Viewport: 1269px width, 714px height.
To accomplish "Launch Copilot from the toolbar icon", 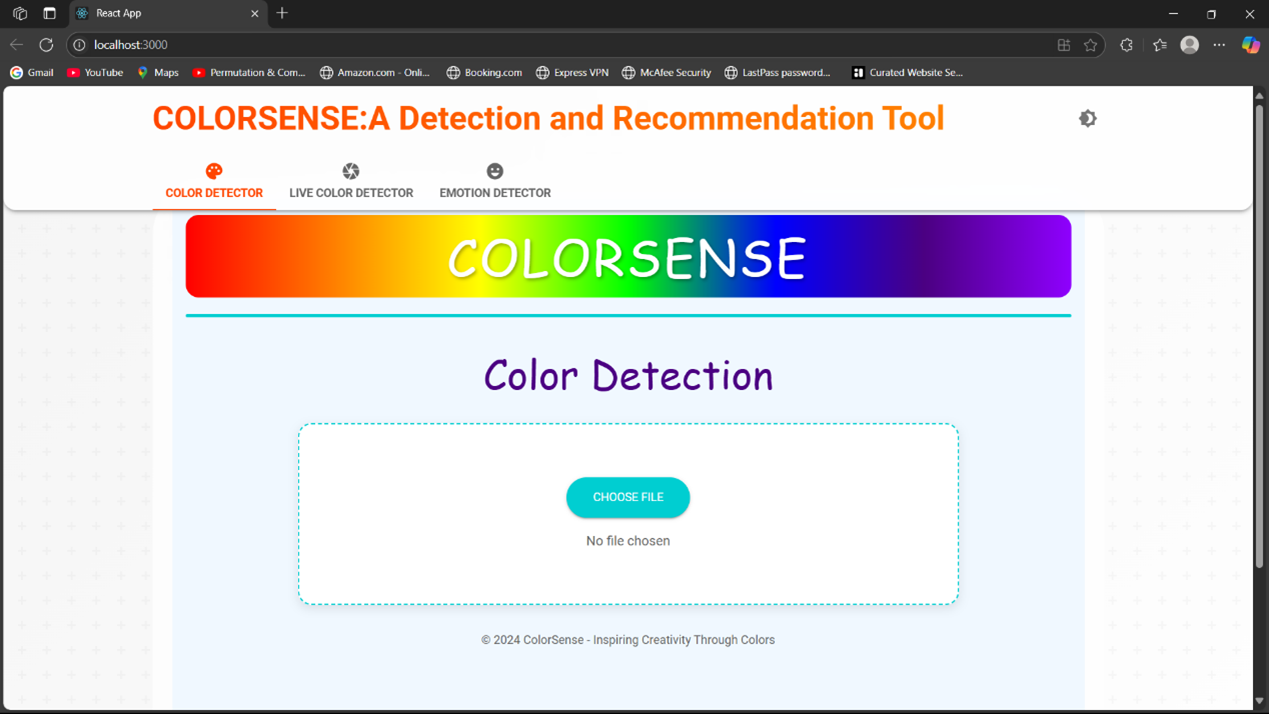I will 1250,45.
